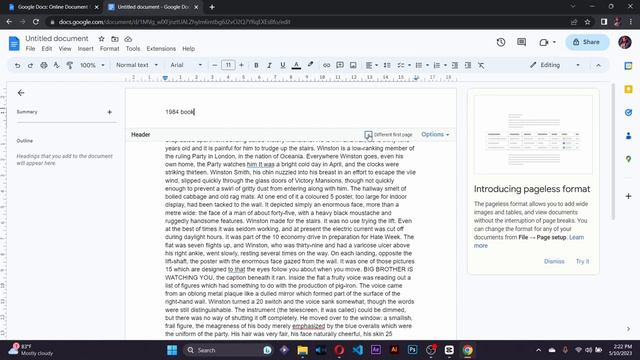Open the zoom level dropdown
Screen dimensions: 640x360
(x=92, y=65)
